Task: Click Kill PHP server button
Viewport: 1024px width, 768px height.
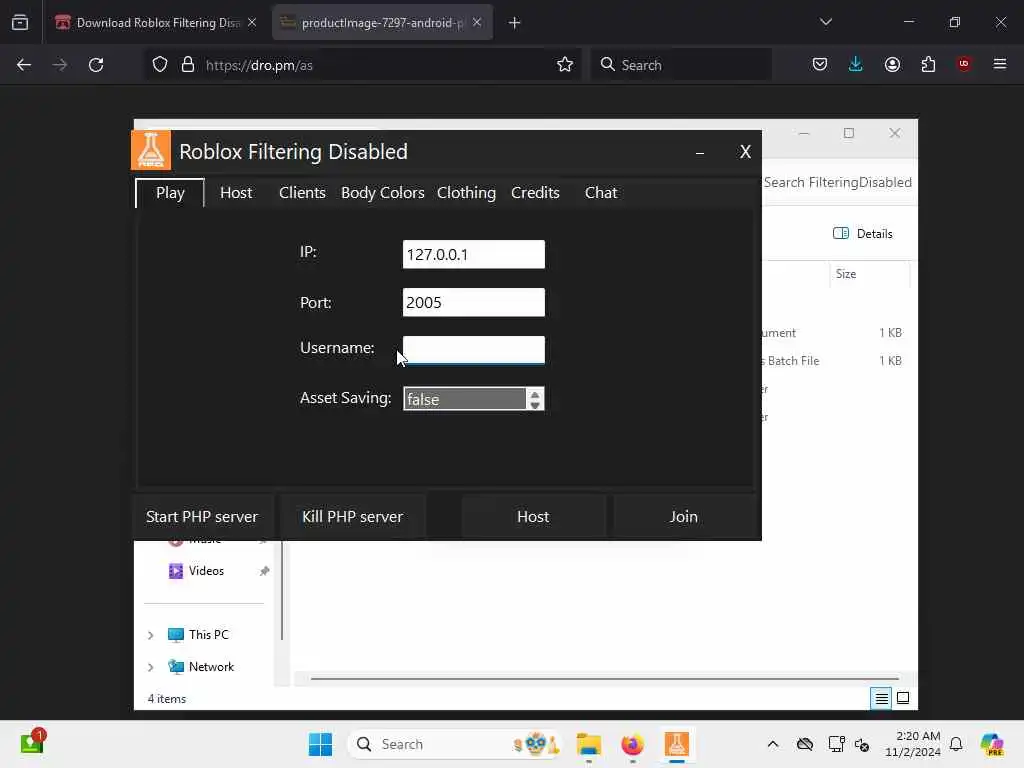Action: (353, 517)
